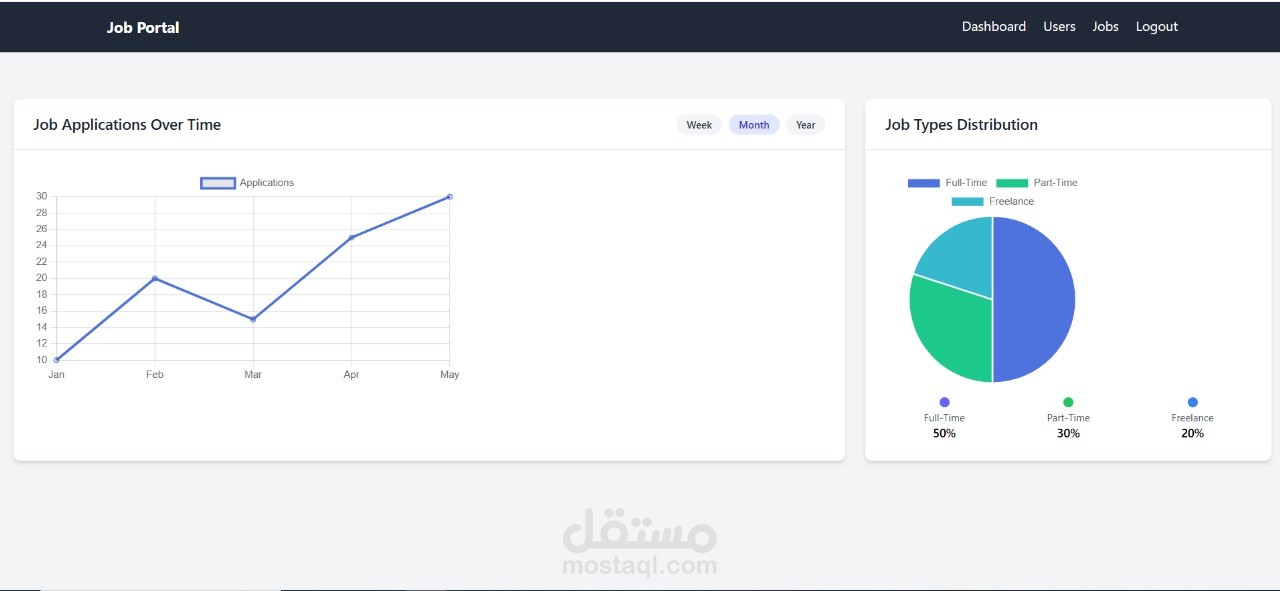Click the Apr data point at 25
Image resolution: width=1280 pixels, height=591 pixels.
[x=351, y=237]
